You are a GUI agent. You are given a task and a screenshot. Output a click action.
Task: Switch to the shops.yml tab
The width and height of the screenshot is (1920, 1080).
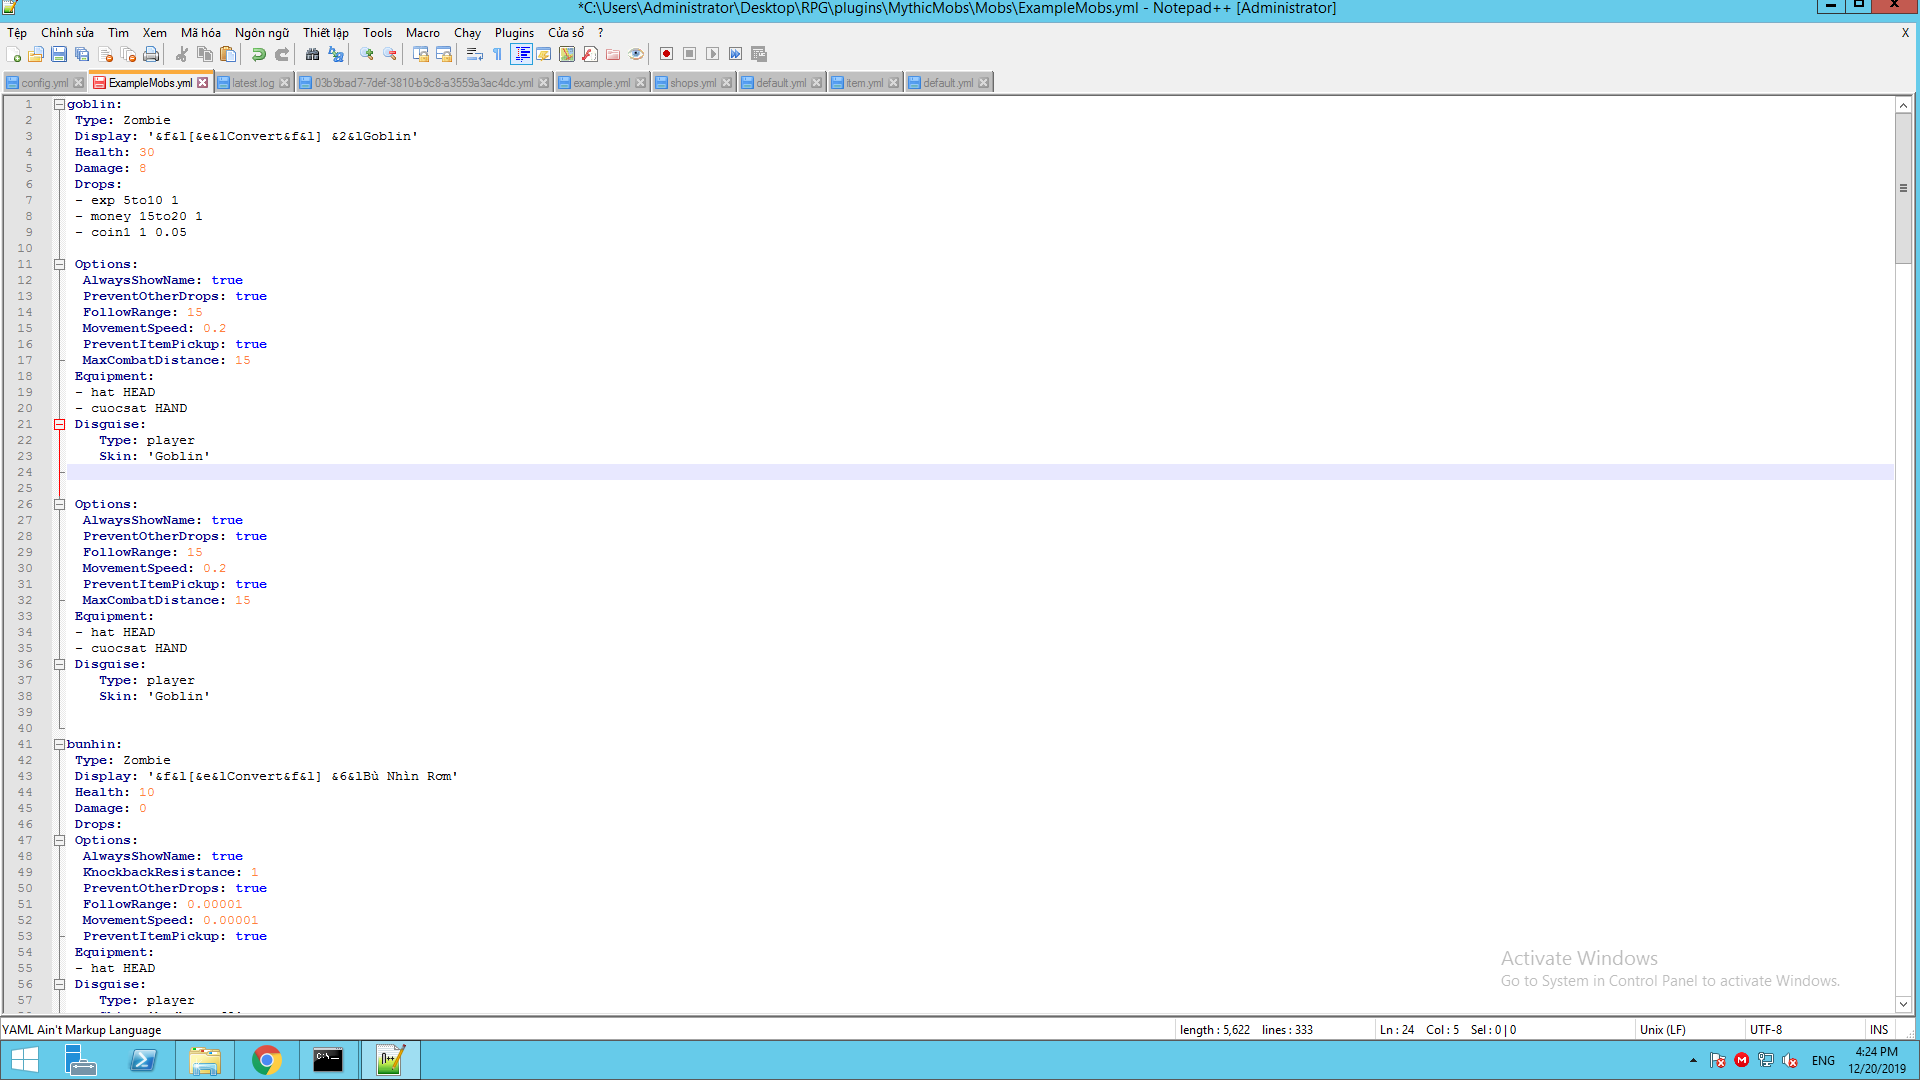692,83
